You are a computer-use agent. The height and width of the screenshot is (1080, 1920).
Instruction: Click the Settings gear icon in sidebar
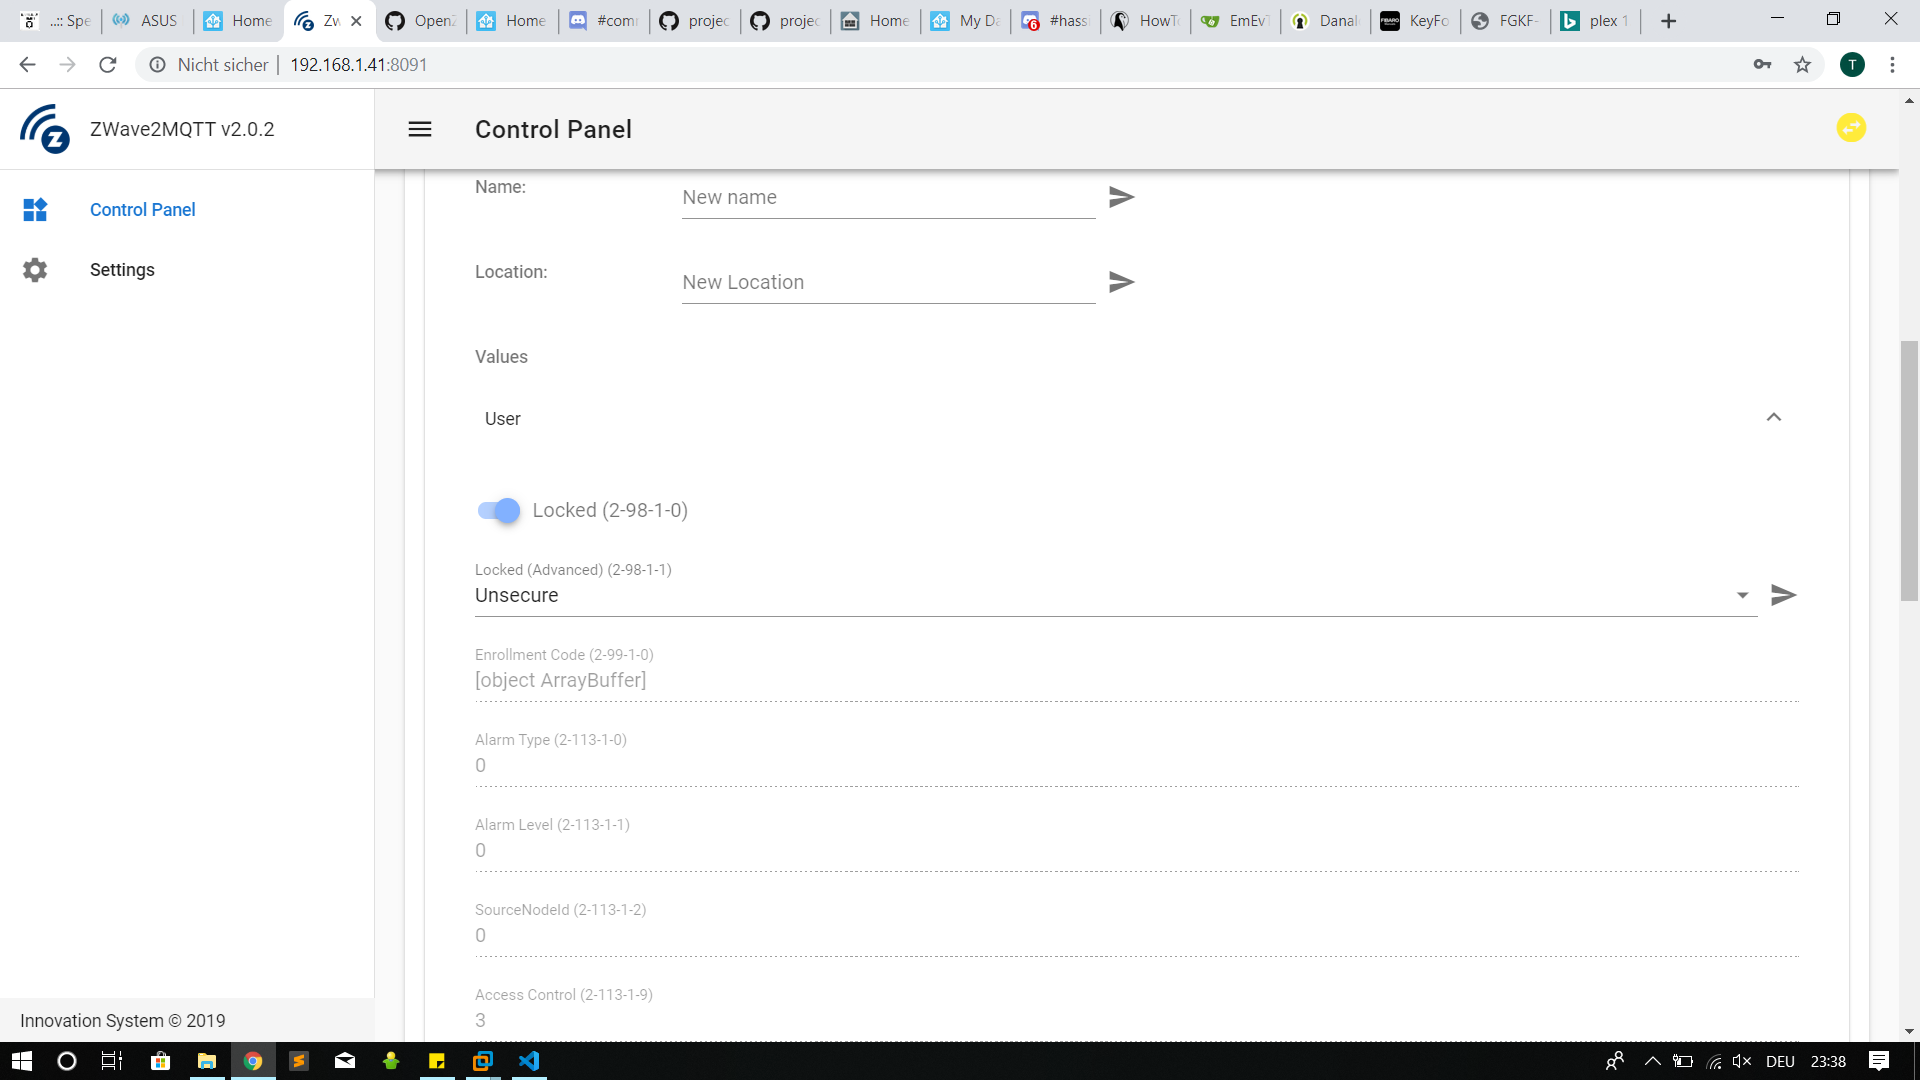35,270
